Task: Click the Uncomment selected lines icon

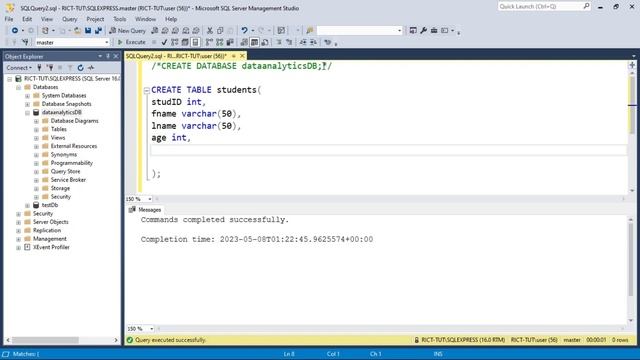Action: [289, 42]
